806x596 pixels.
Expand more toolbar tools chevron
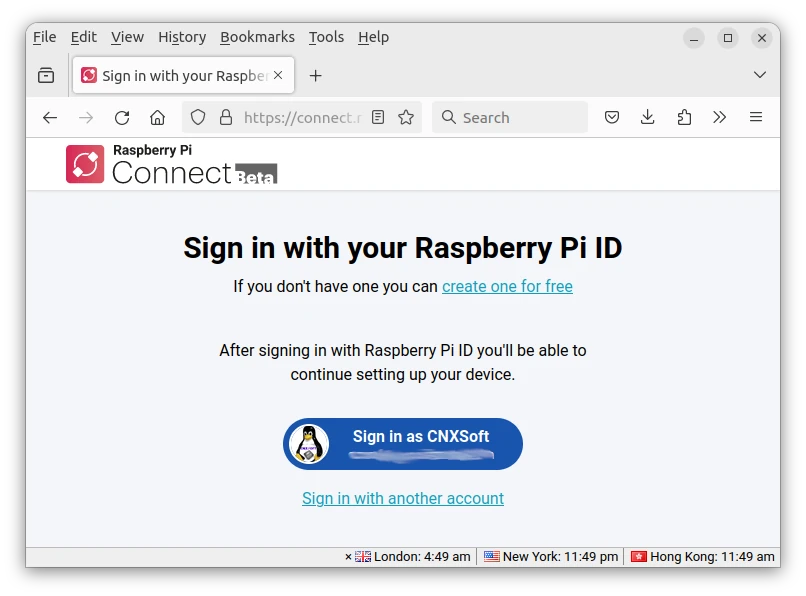tap(720, 117)
